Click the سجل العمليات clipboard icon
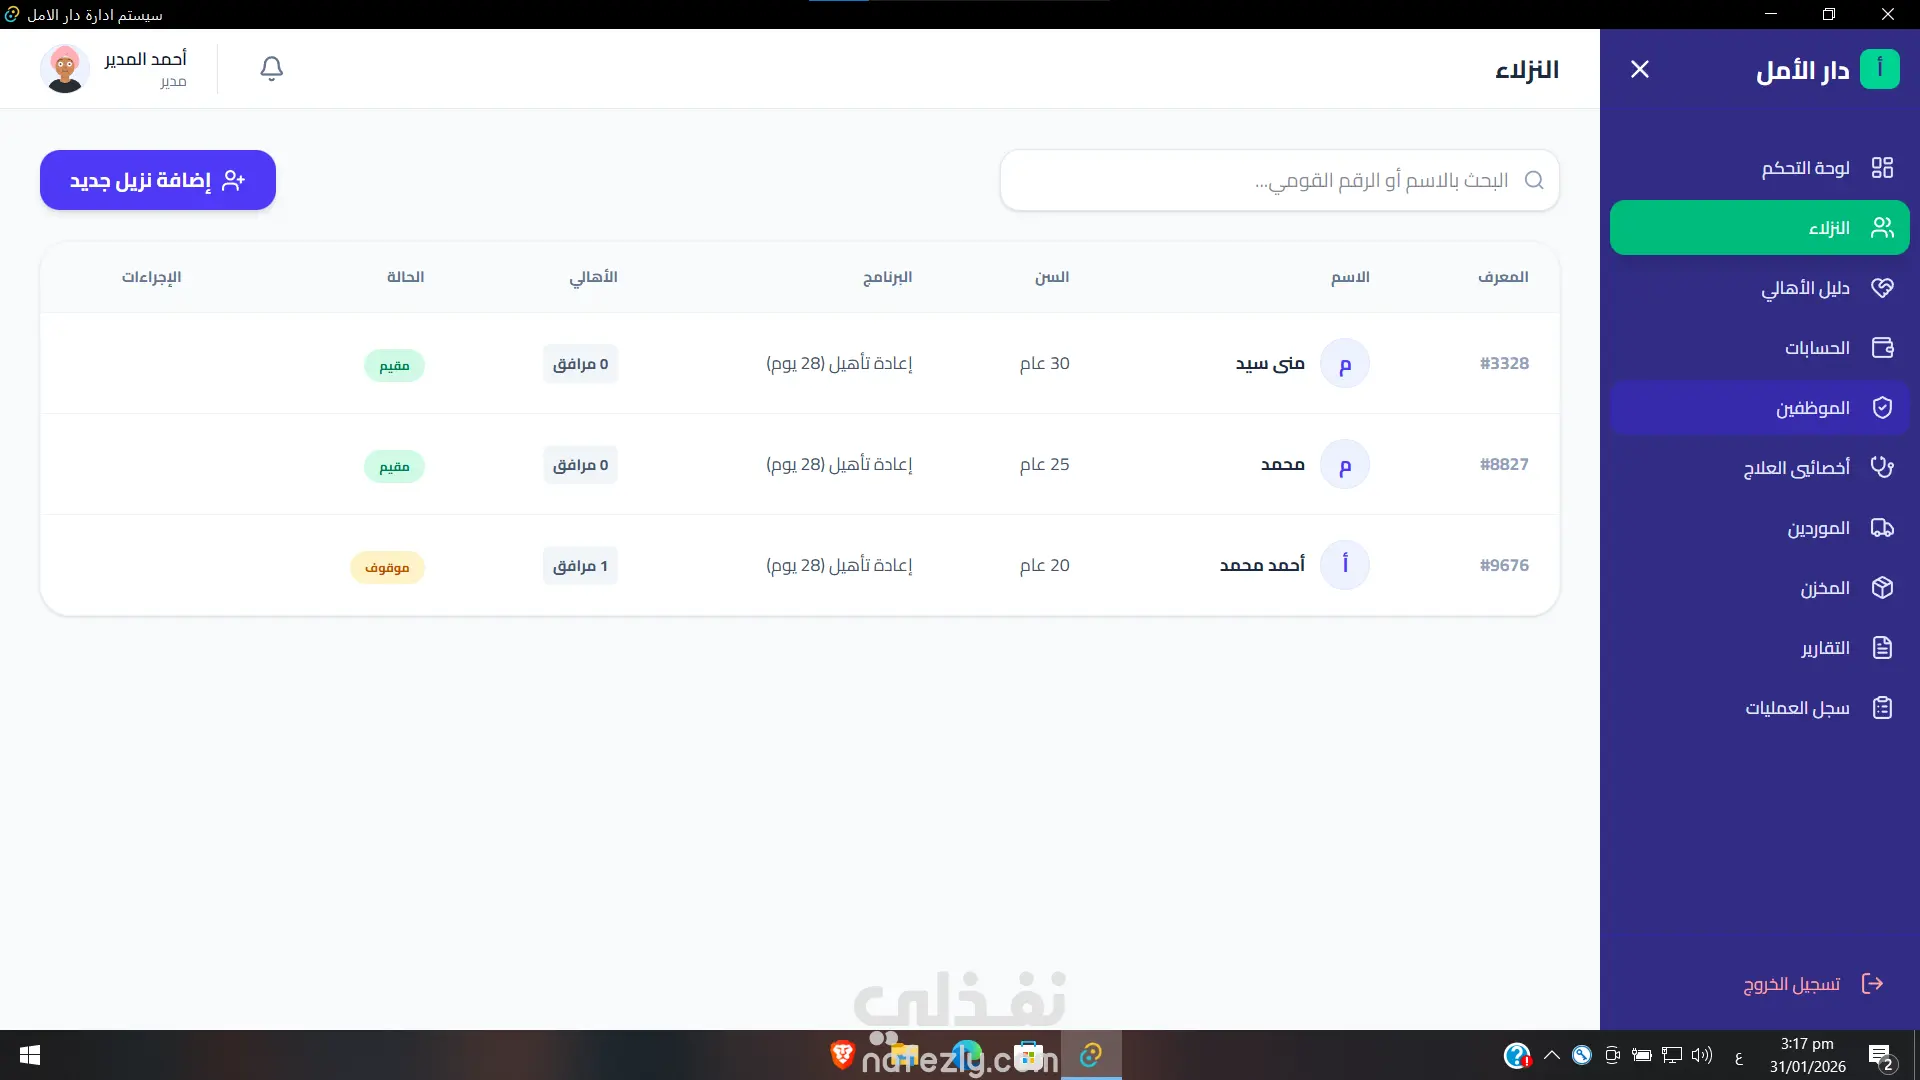 pos(1882,708)
